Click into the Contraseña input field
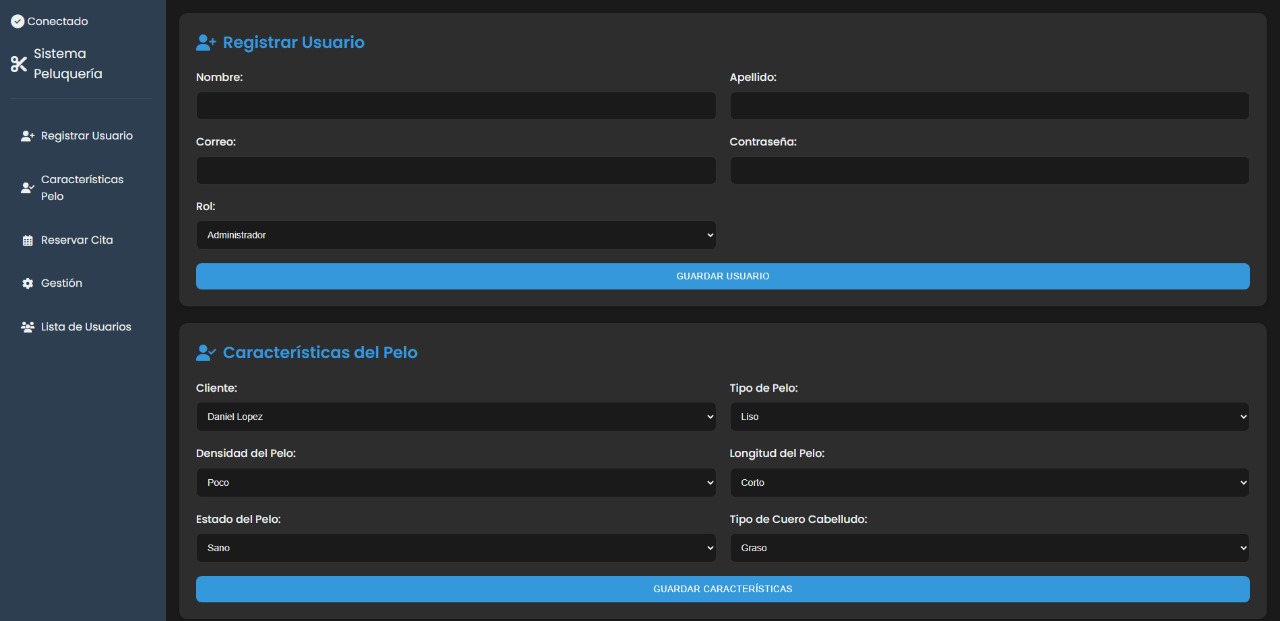Viewport: 1280px width, 621px height. 989,171
